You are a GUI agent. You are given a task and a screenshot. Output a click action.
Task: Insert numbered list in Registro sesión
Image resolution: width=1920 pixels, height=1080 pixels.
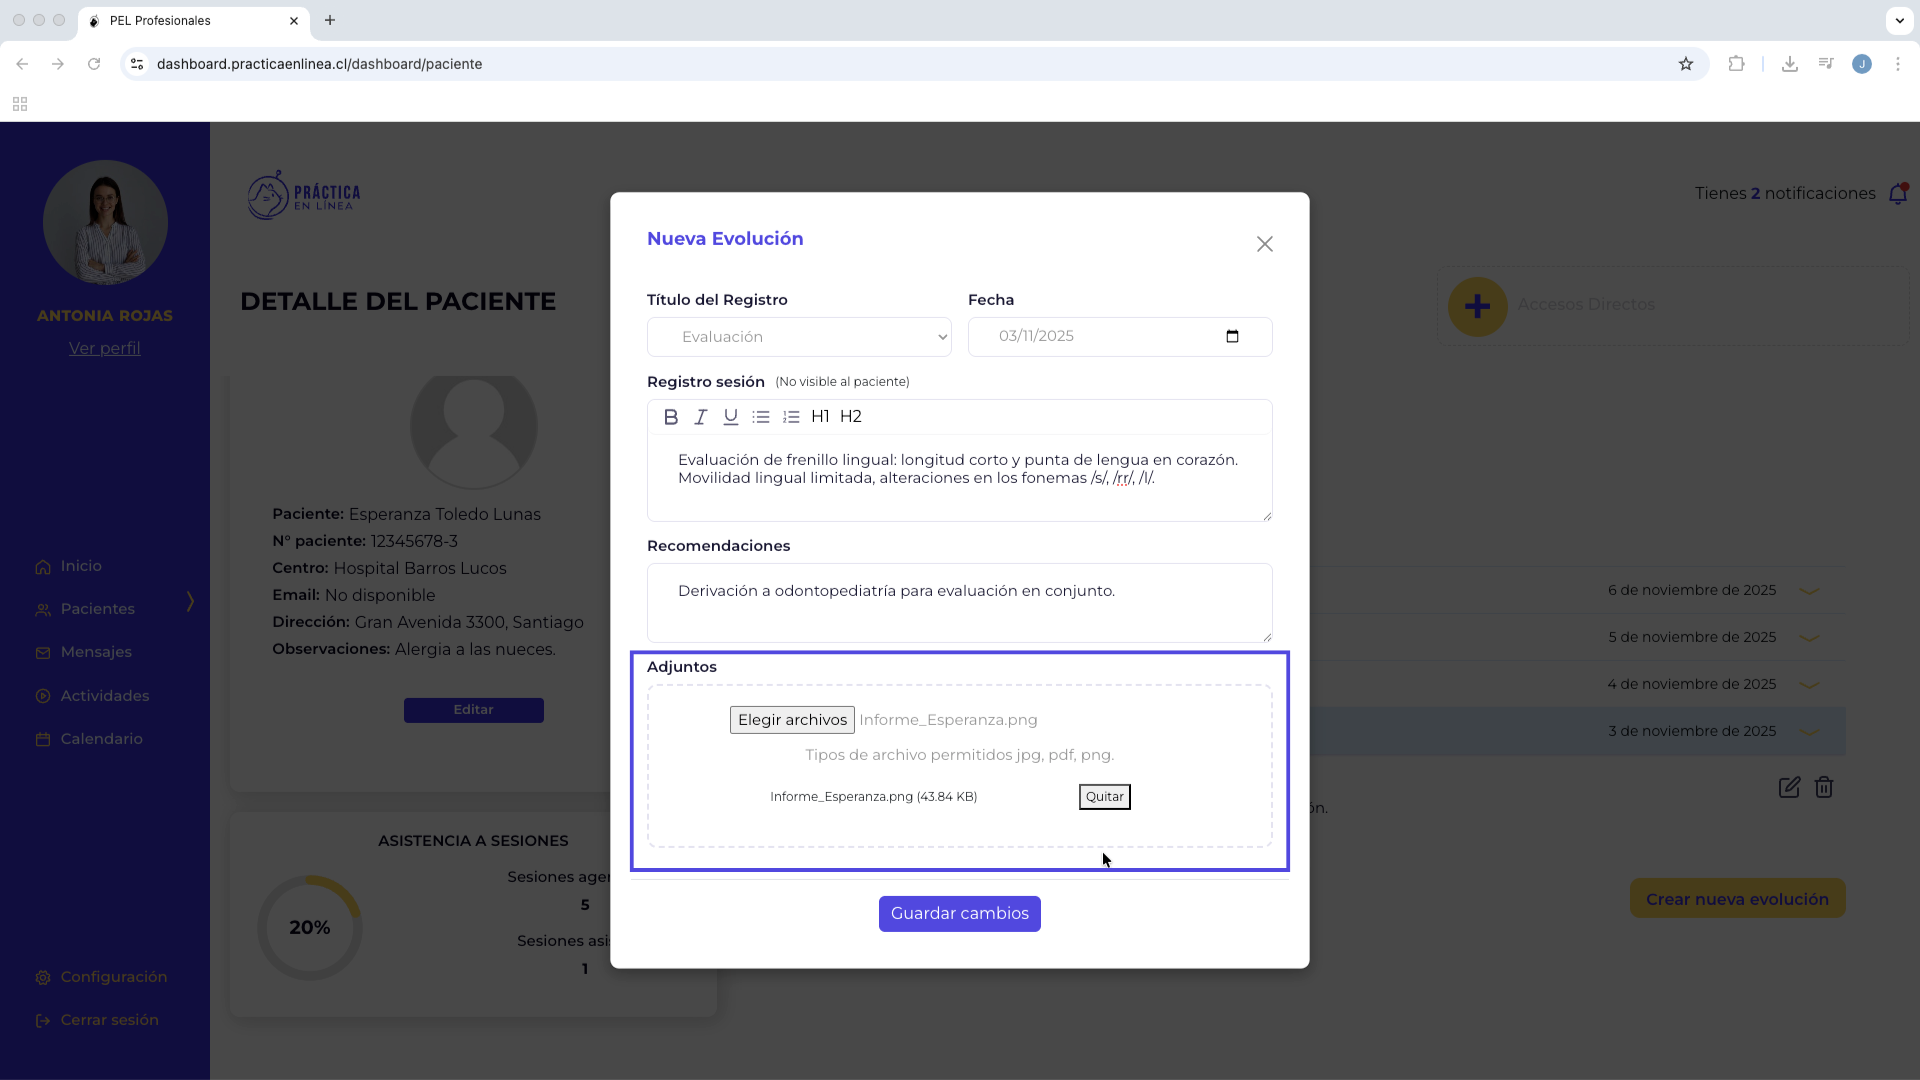click(x=791, y=417)
